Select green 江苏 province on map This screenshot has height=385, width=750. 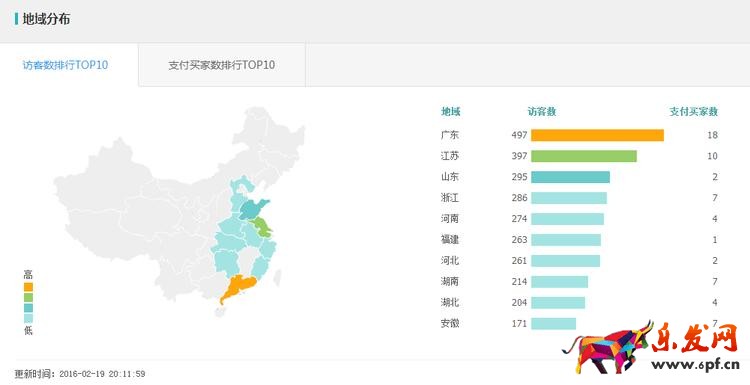[x=262, y=227]
